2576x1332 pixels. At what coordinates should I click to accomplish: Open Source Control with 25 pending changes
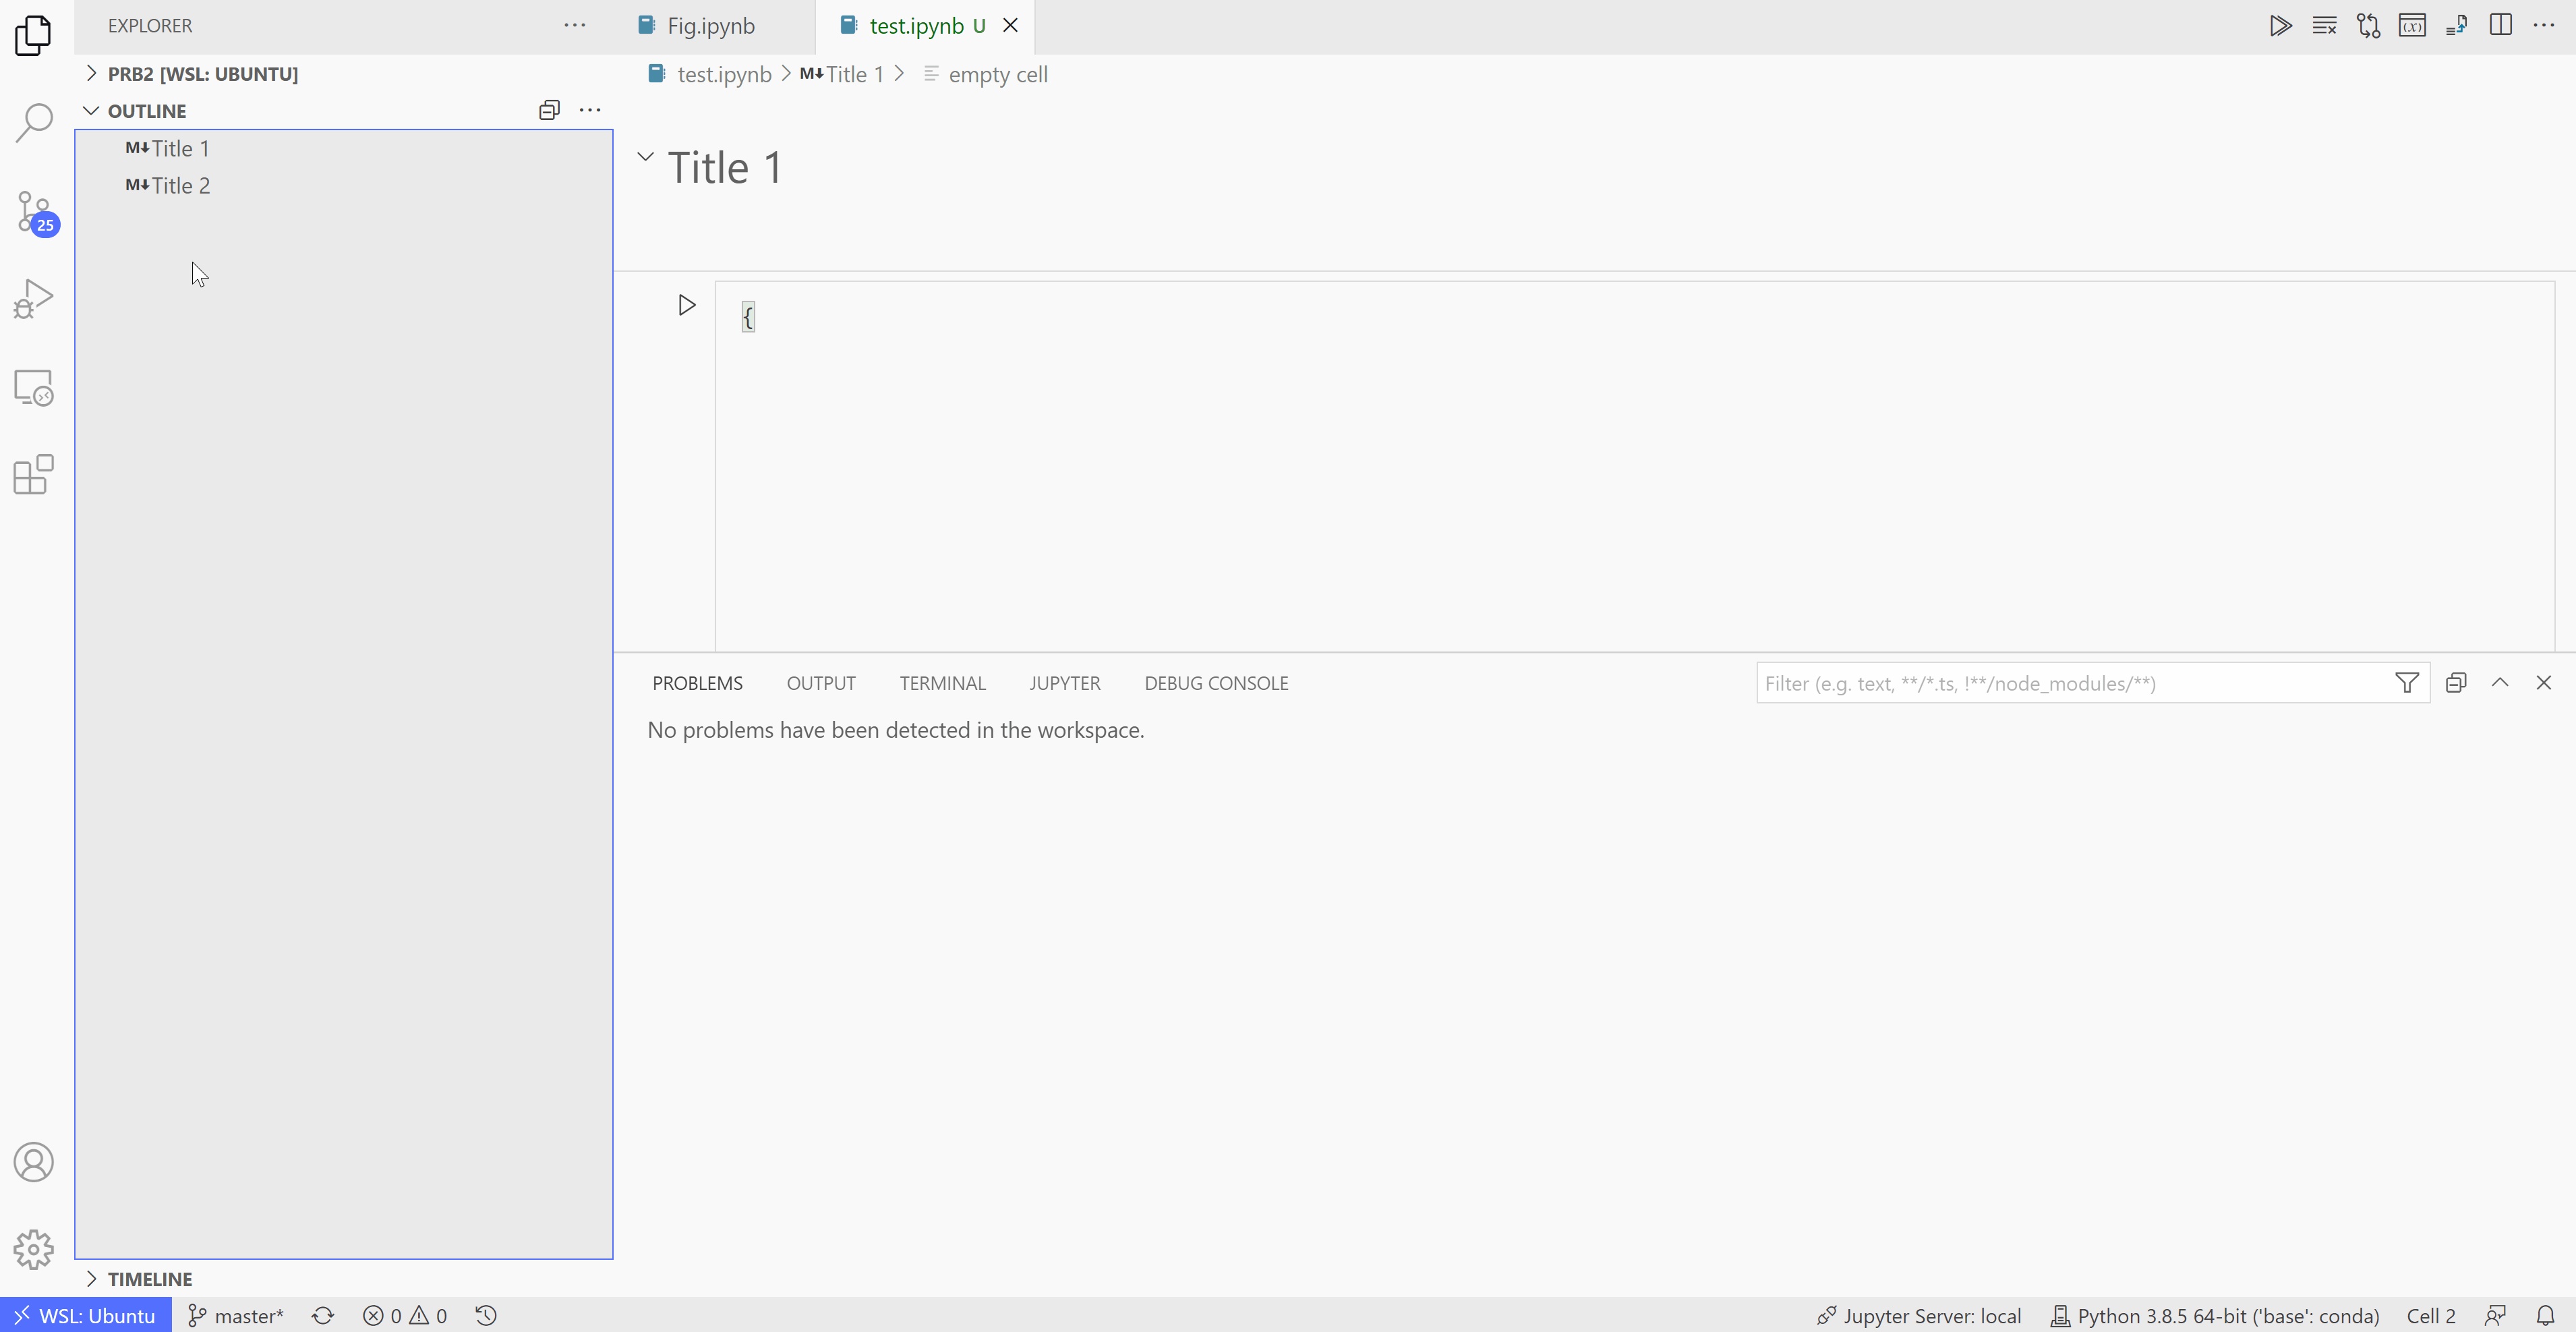[33, 212]
